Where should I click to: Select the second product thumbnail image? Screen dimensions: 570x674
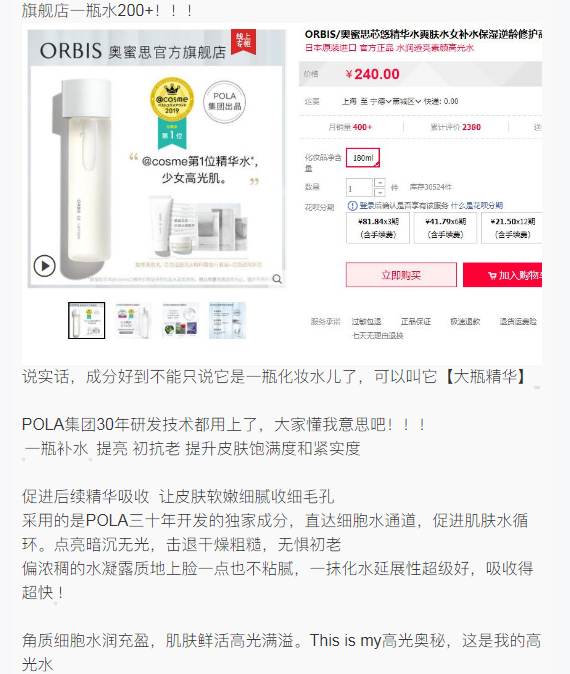pyautogui.click(x=134, y=320)
